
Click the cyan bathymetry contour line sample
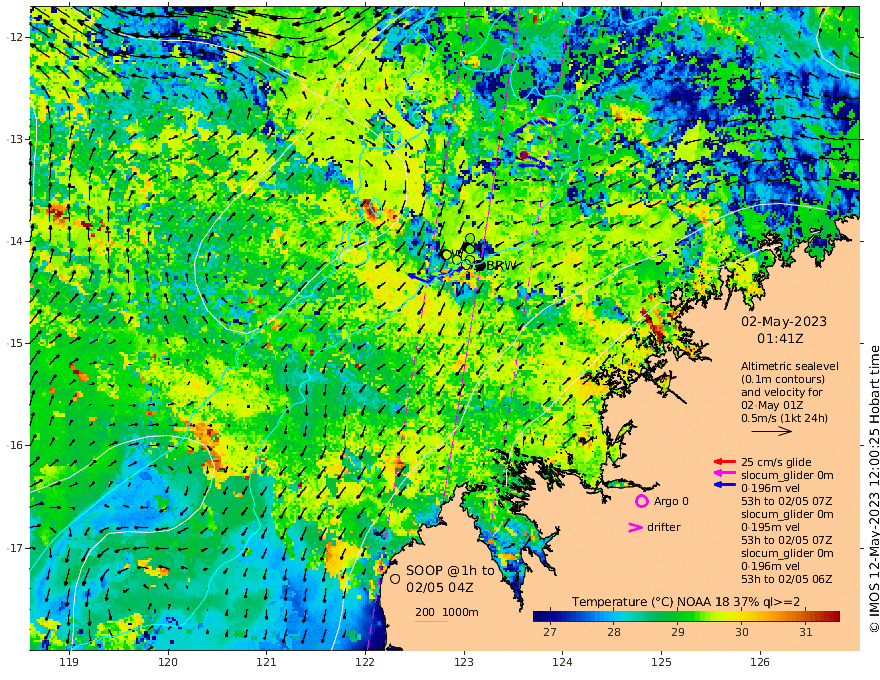pos(430,621)
